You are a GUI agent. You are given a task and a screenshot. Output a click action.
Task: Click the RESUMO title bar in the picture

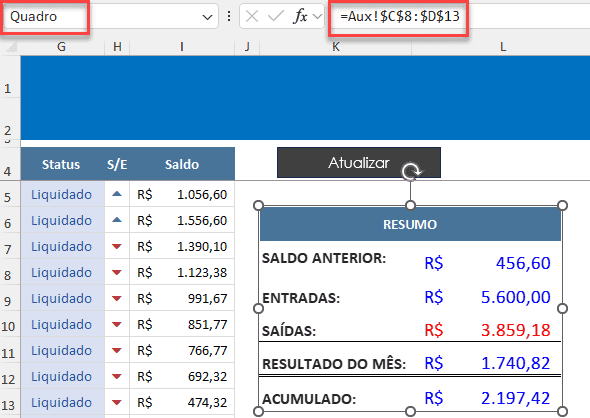(410, 224)
